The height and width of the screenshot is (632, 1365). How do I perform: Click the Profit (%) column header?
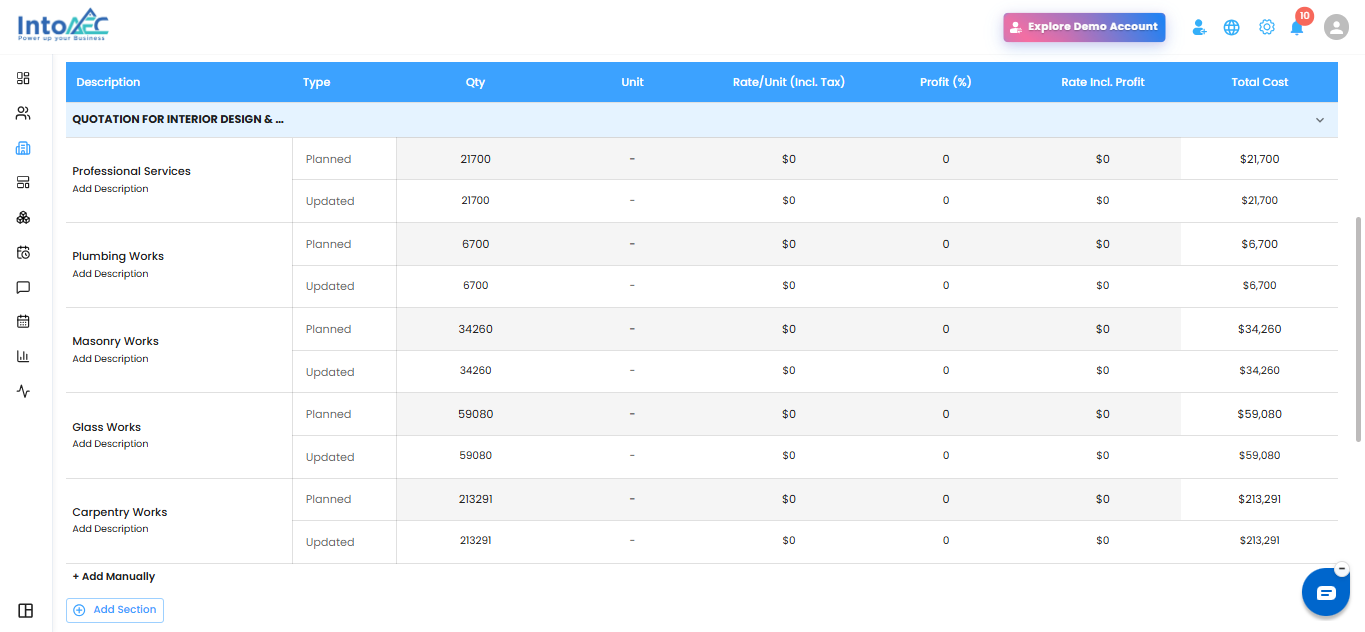point(946,82)
